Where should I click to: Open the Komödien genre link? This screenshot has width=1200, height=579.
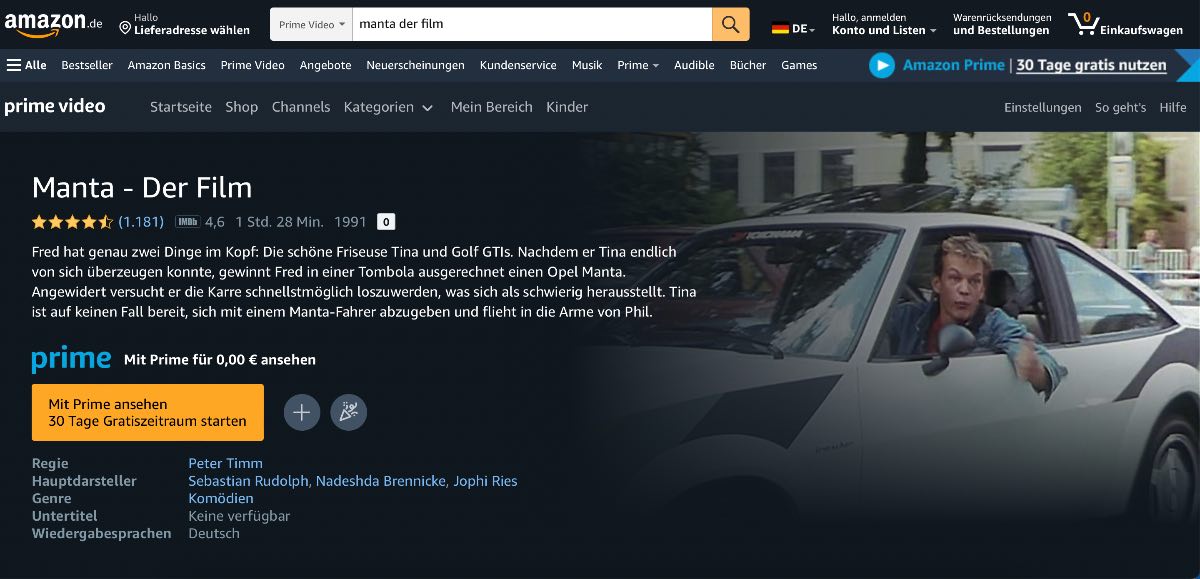pyautogui.click(x=221, y=498)
